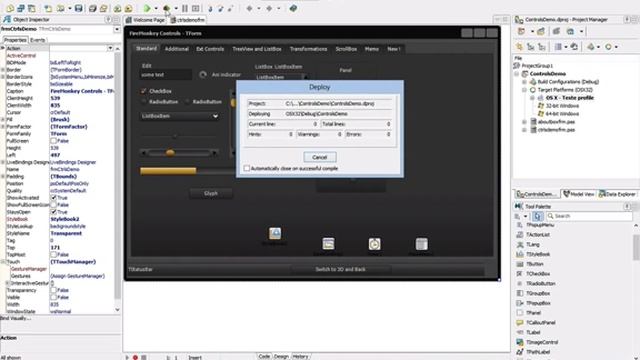The image size is (640, 360).
Task: Click the clock timer component icon on form
Action: pyautogui.click(x=374, y=244)
